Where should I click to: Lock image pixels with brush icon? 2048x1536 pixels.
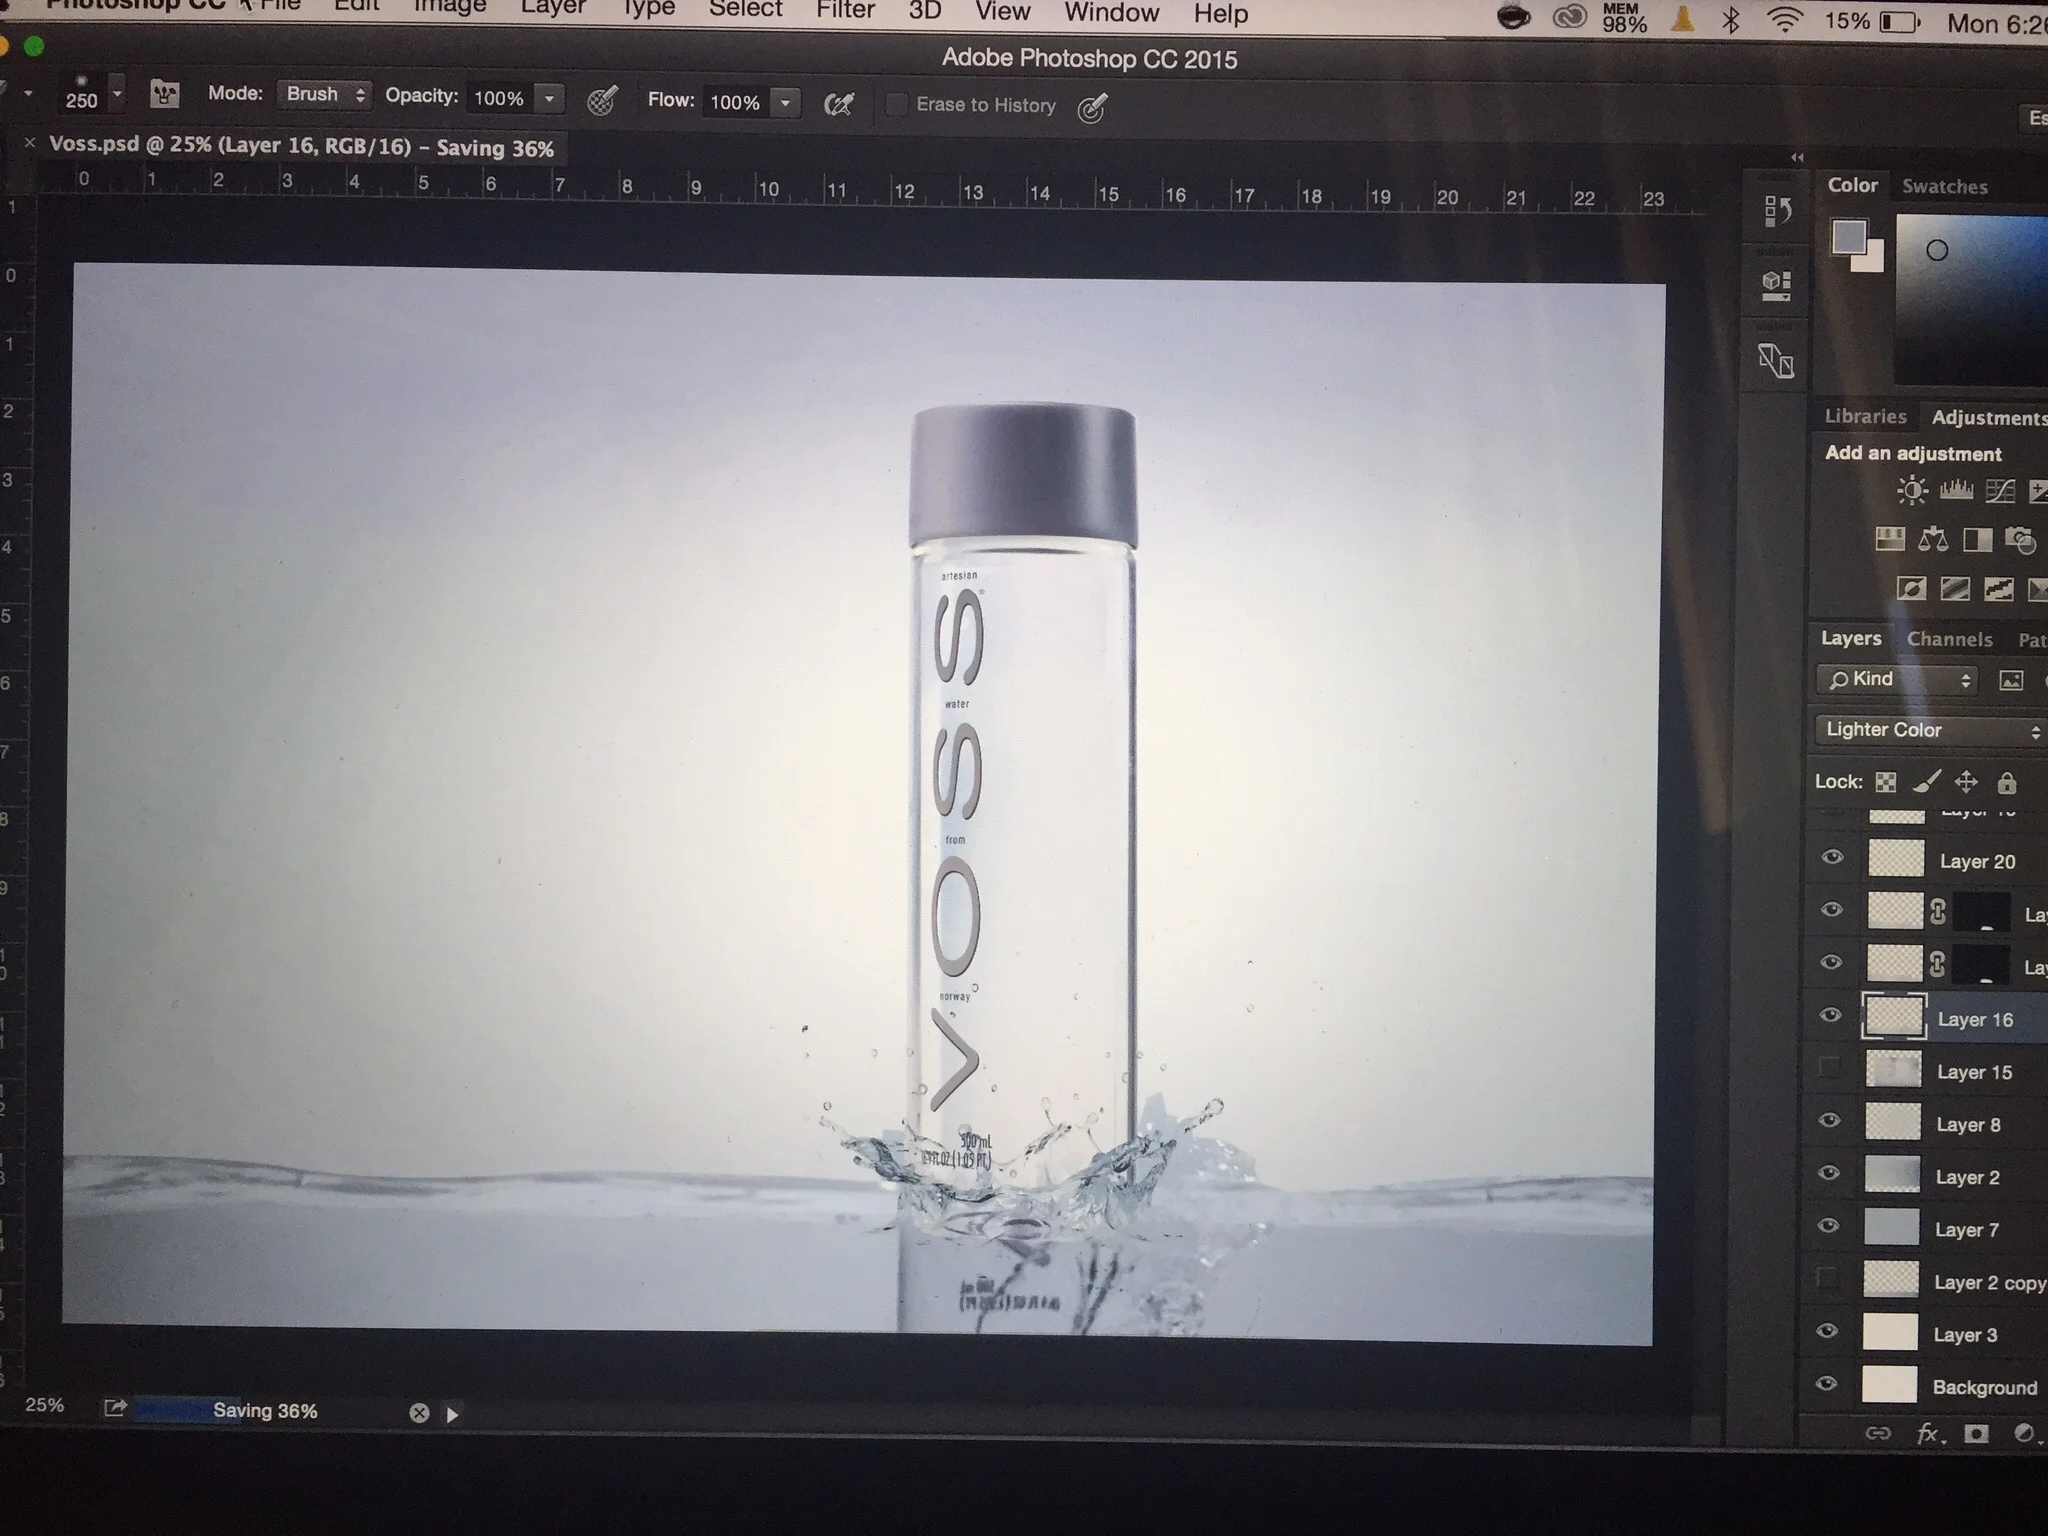pos(1926,781)
